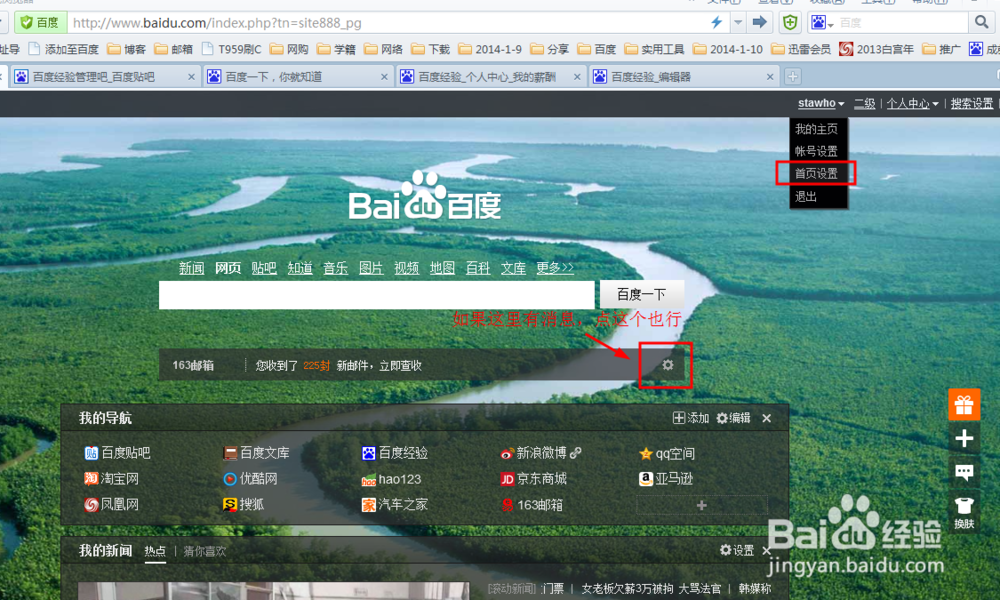
Task: Click the 新闻 search category link
Action: (x=191, y=268)
